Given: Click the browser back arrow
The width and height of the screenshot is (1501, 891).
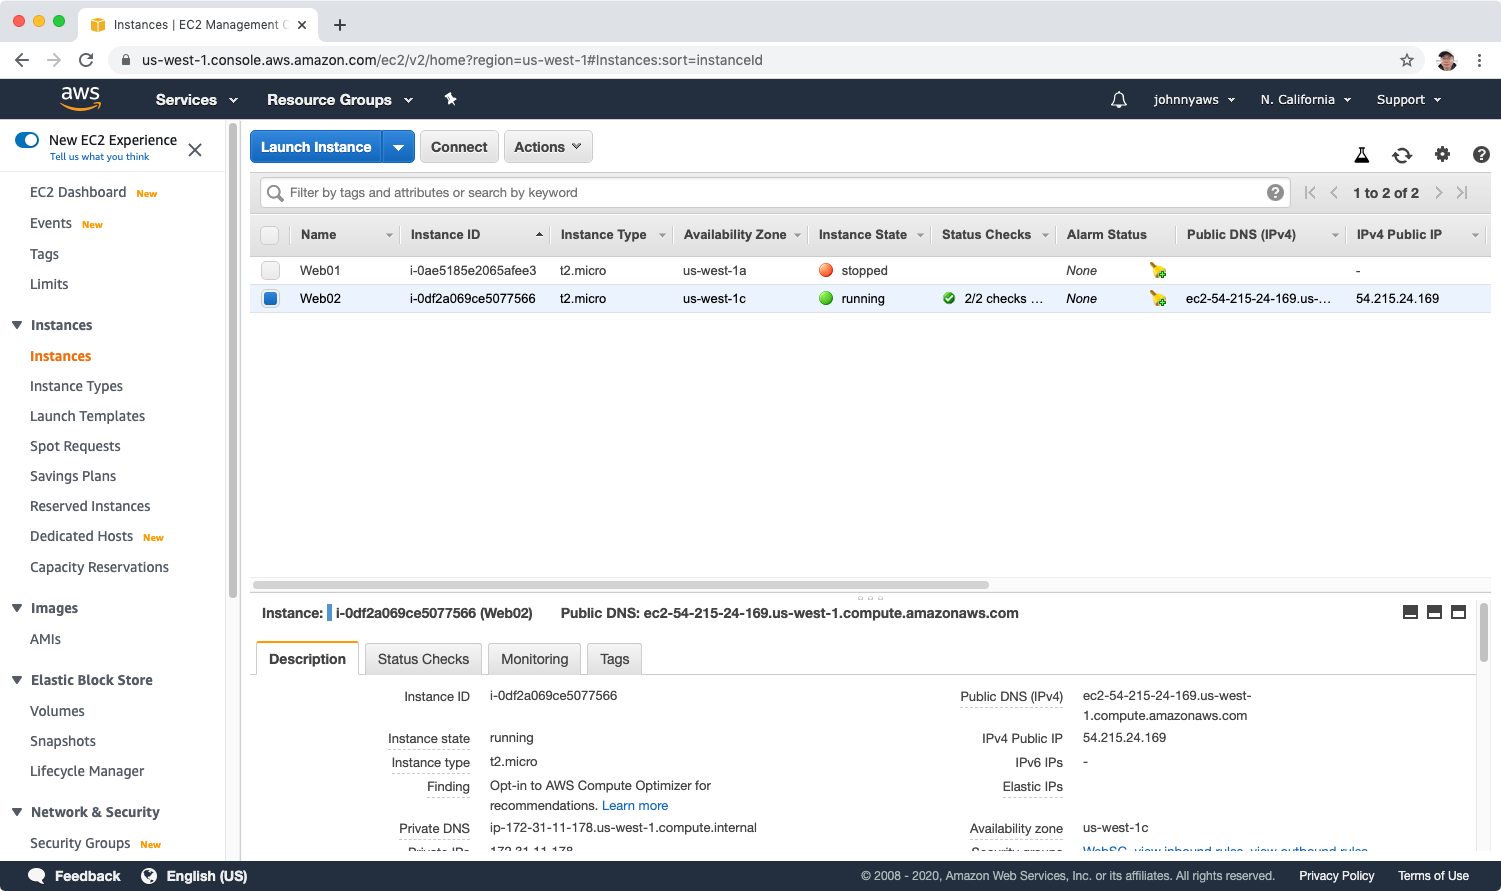Looking at the screenshot, I should pyautogui.click(x=22, y=60).
